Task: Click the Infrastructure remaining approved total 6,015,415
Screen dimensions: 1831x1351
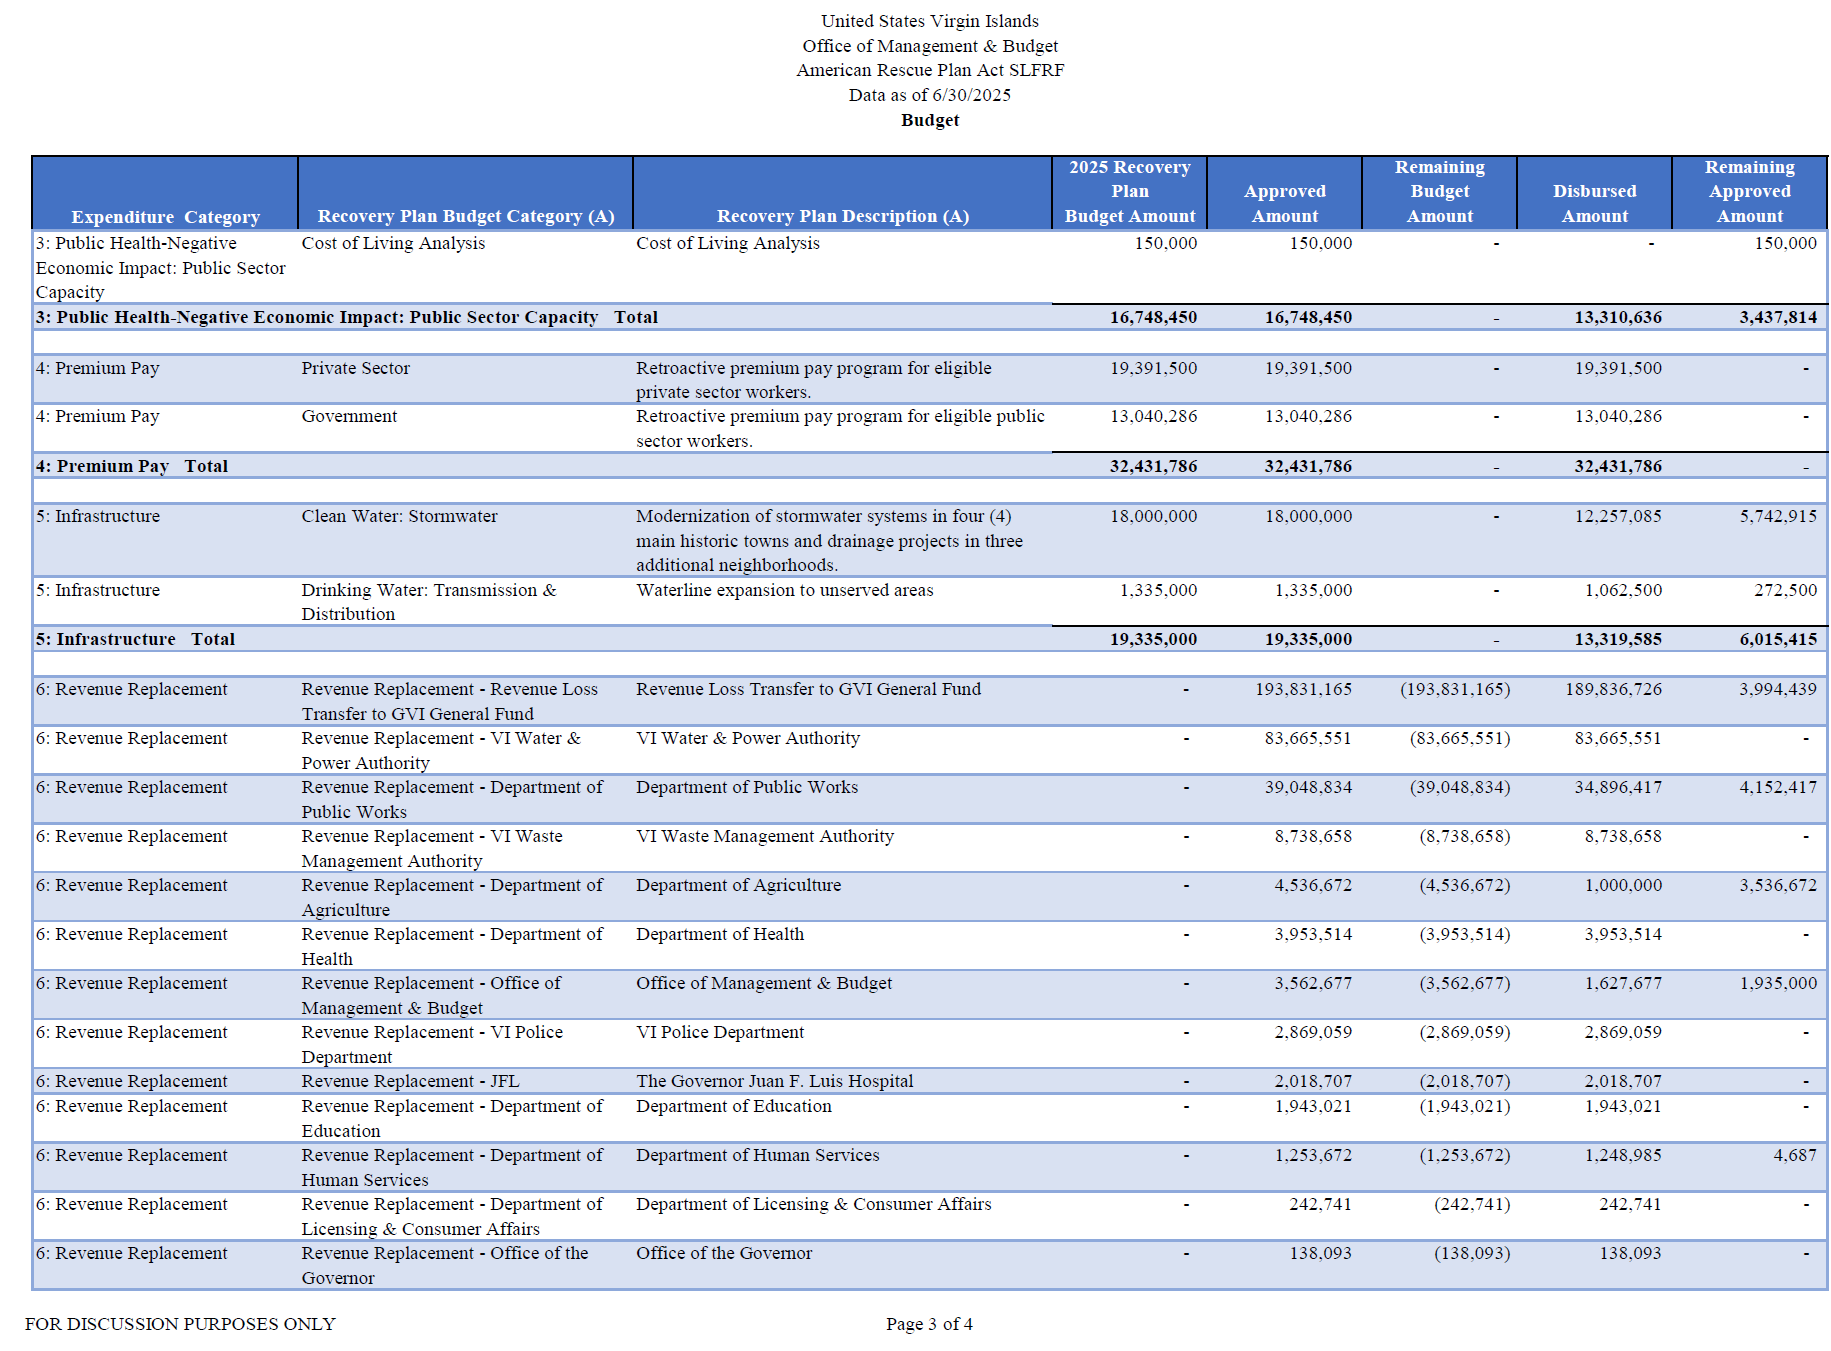Action: click(x=1778, y=639)
